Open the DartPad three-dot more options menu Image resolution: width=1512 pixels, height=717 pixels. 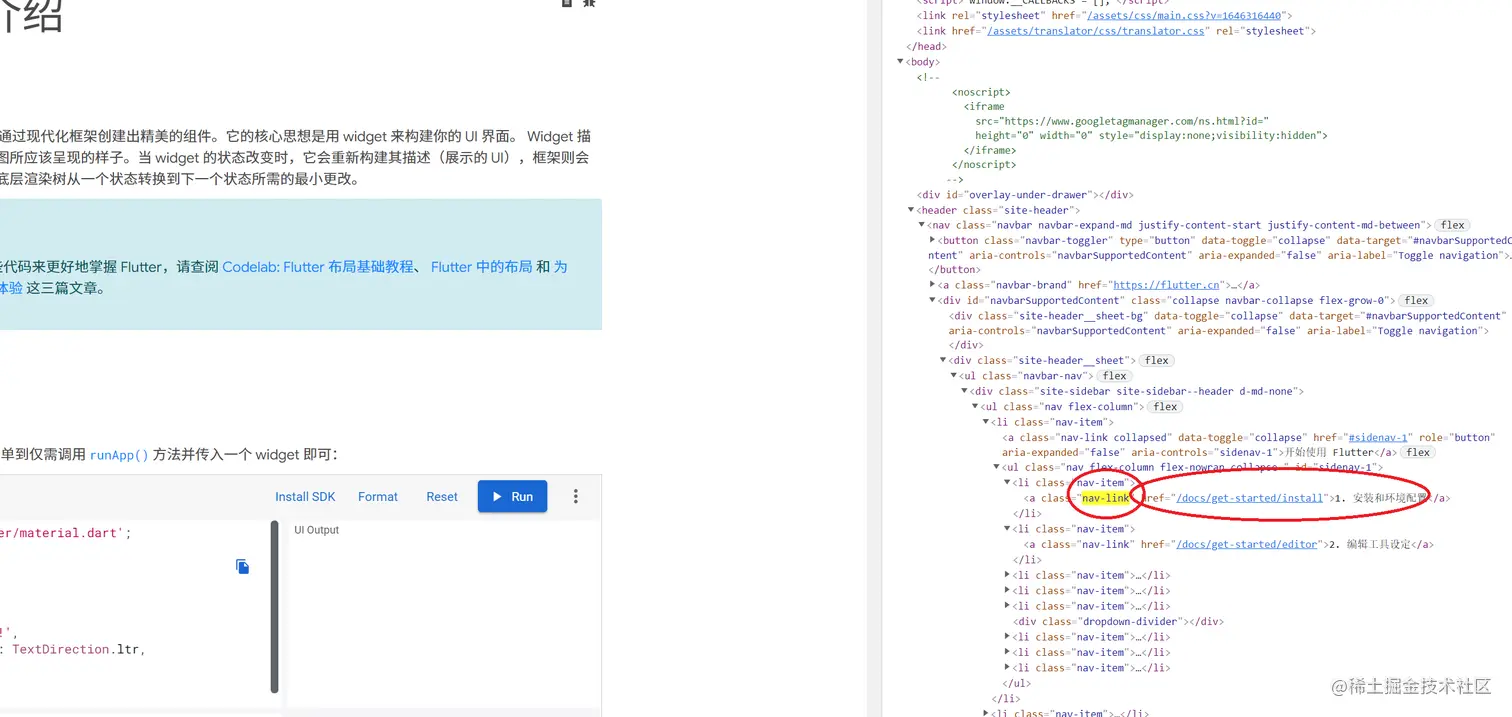click(575, 497)
